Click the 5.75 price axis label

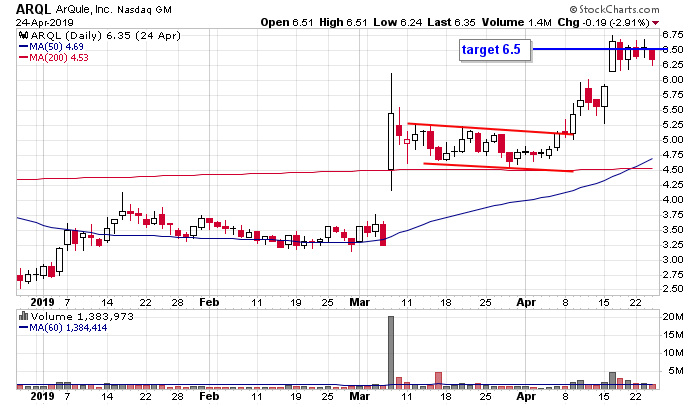coord(673,95)
